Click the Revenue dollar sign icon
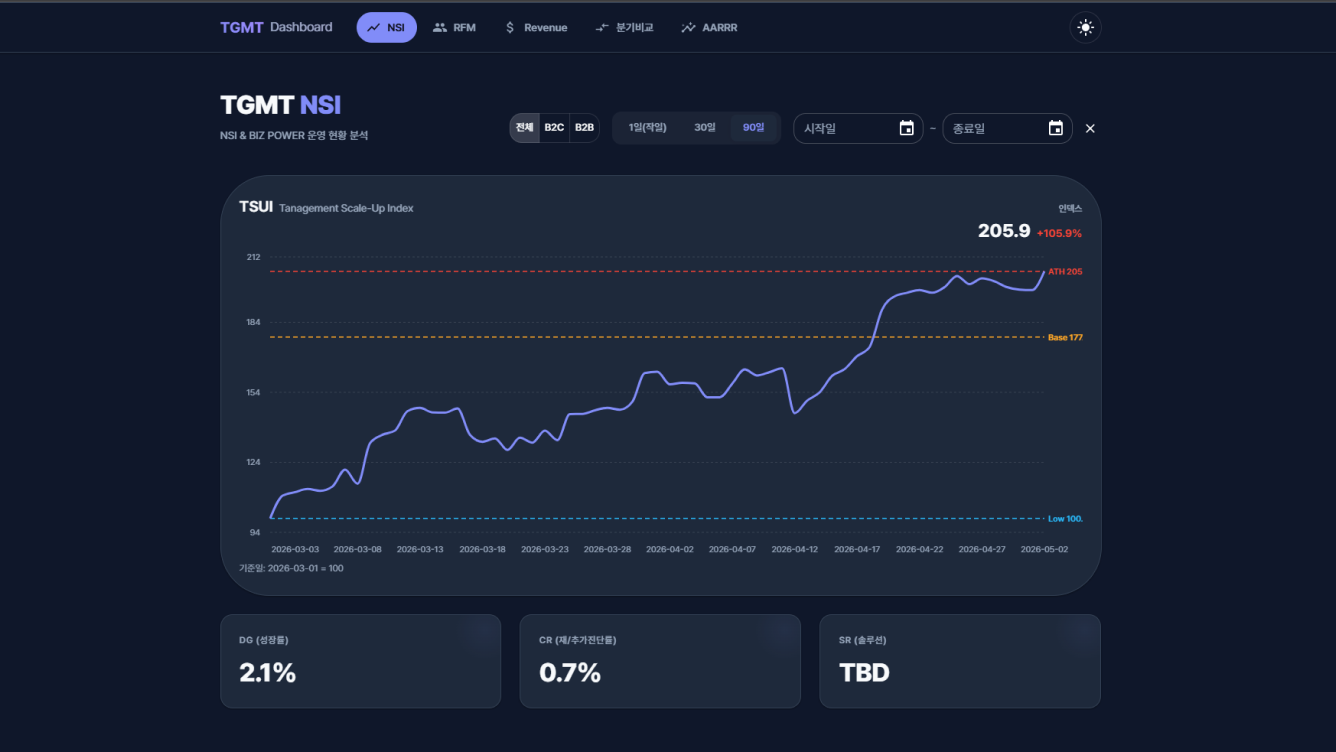Screen dimensions: 1336x752 click(510, 28)
